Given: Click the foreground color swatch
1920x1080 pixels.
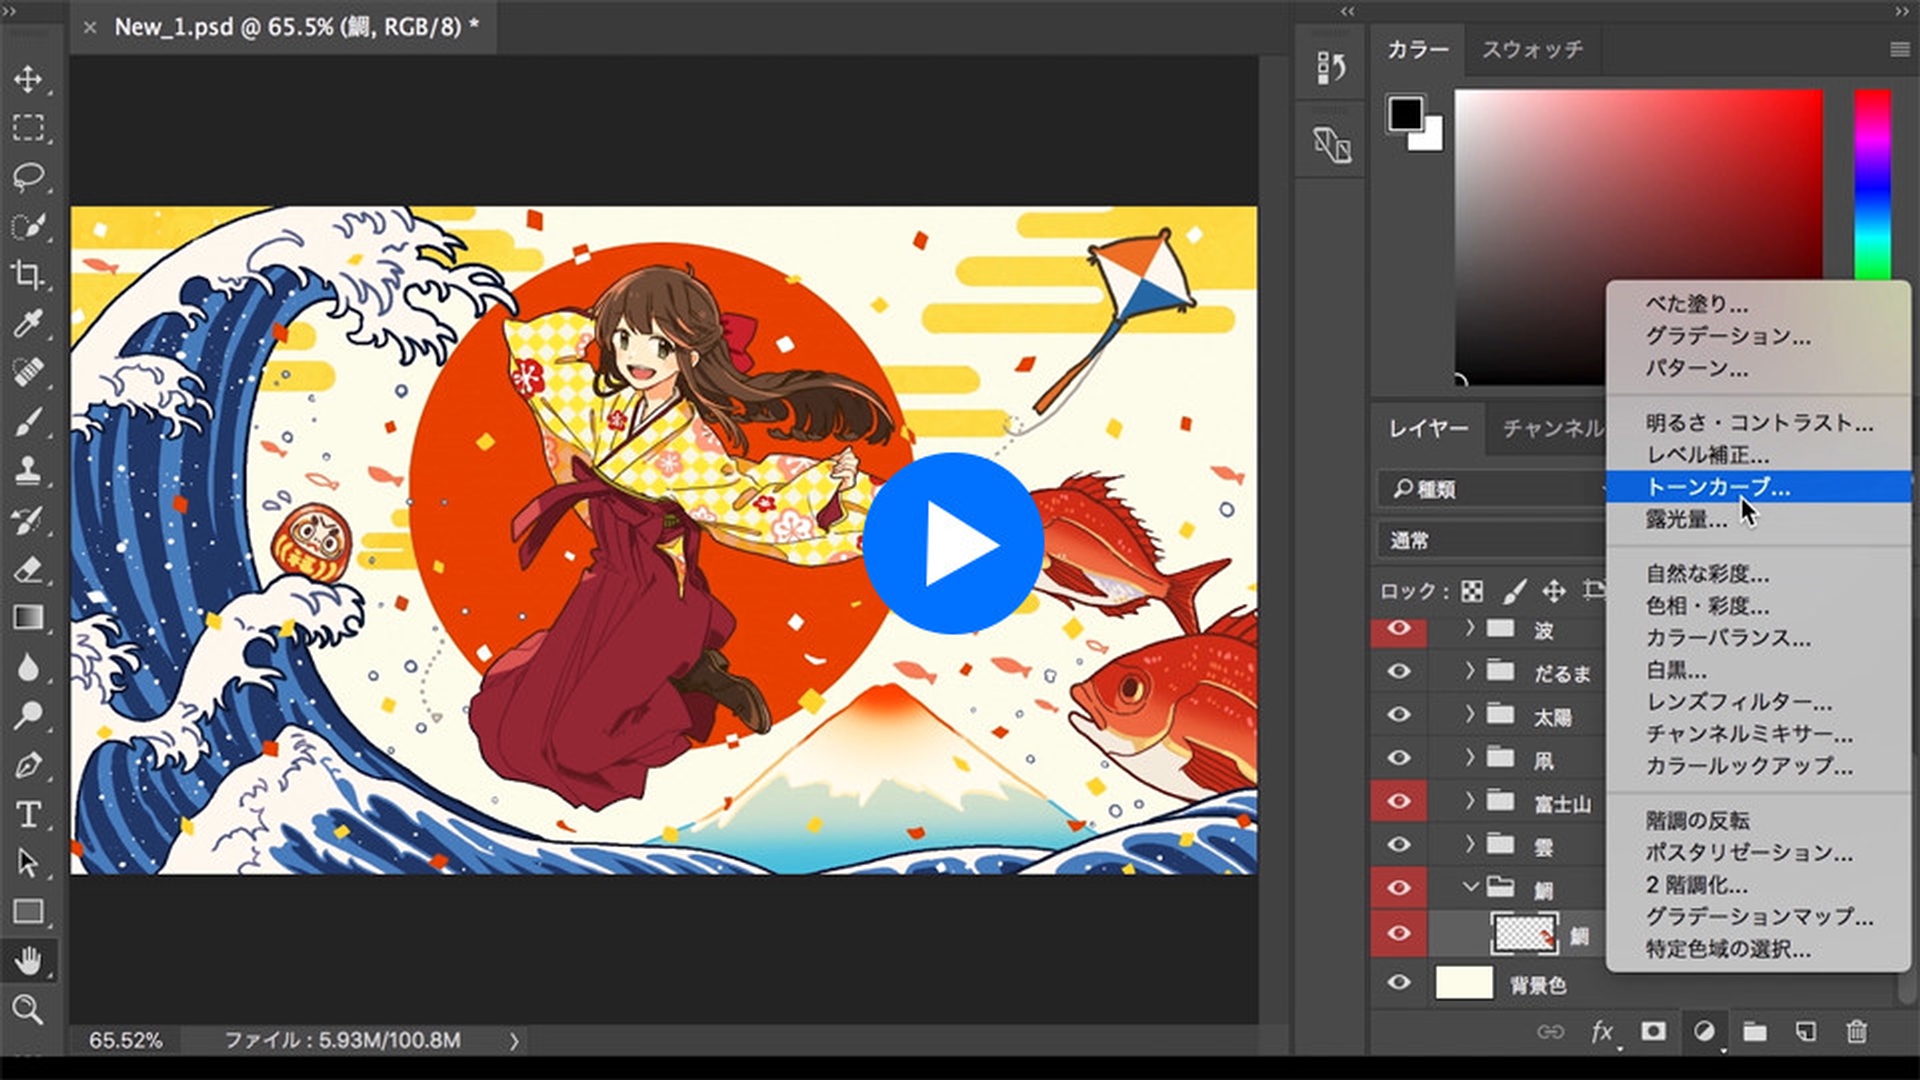Looking at the screenshot, I should tap(1404, 113).
